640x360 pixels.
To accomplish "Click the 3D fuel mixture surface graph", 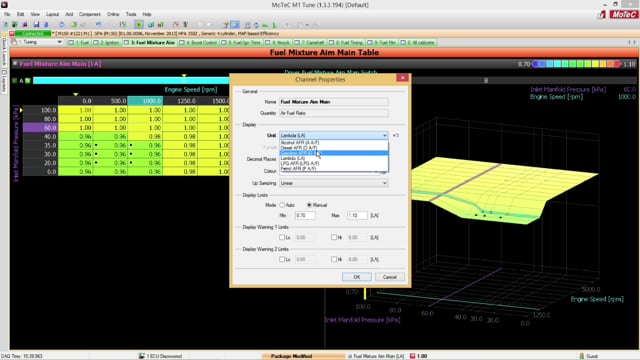I will 506,192.
